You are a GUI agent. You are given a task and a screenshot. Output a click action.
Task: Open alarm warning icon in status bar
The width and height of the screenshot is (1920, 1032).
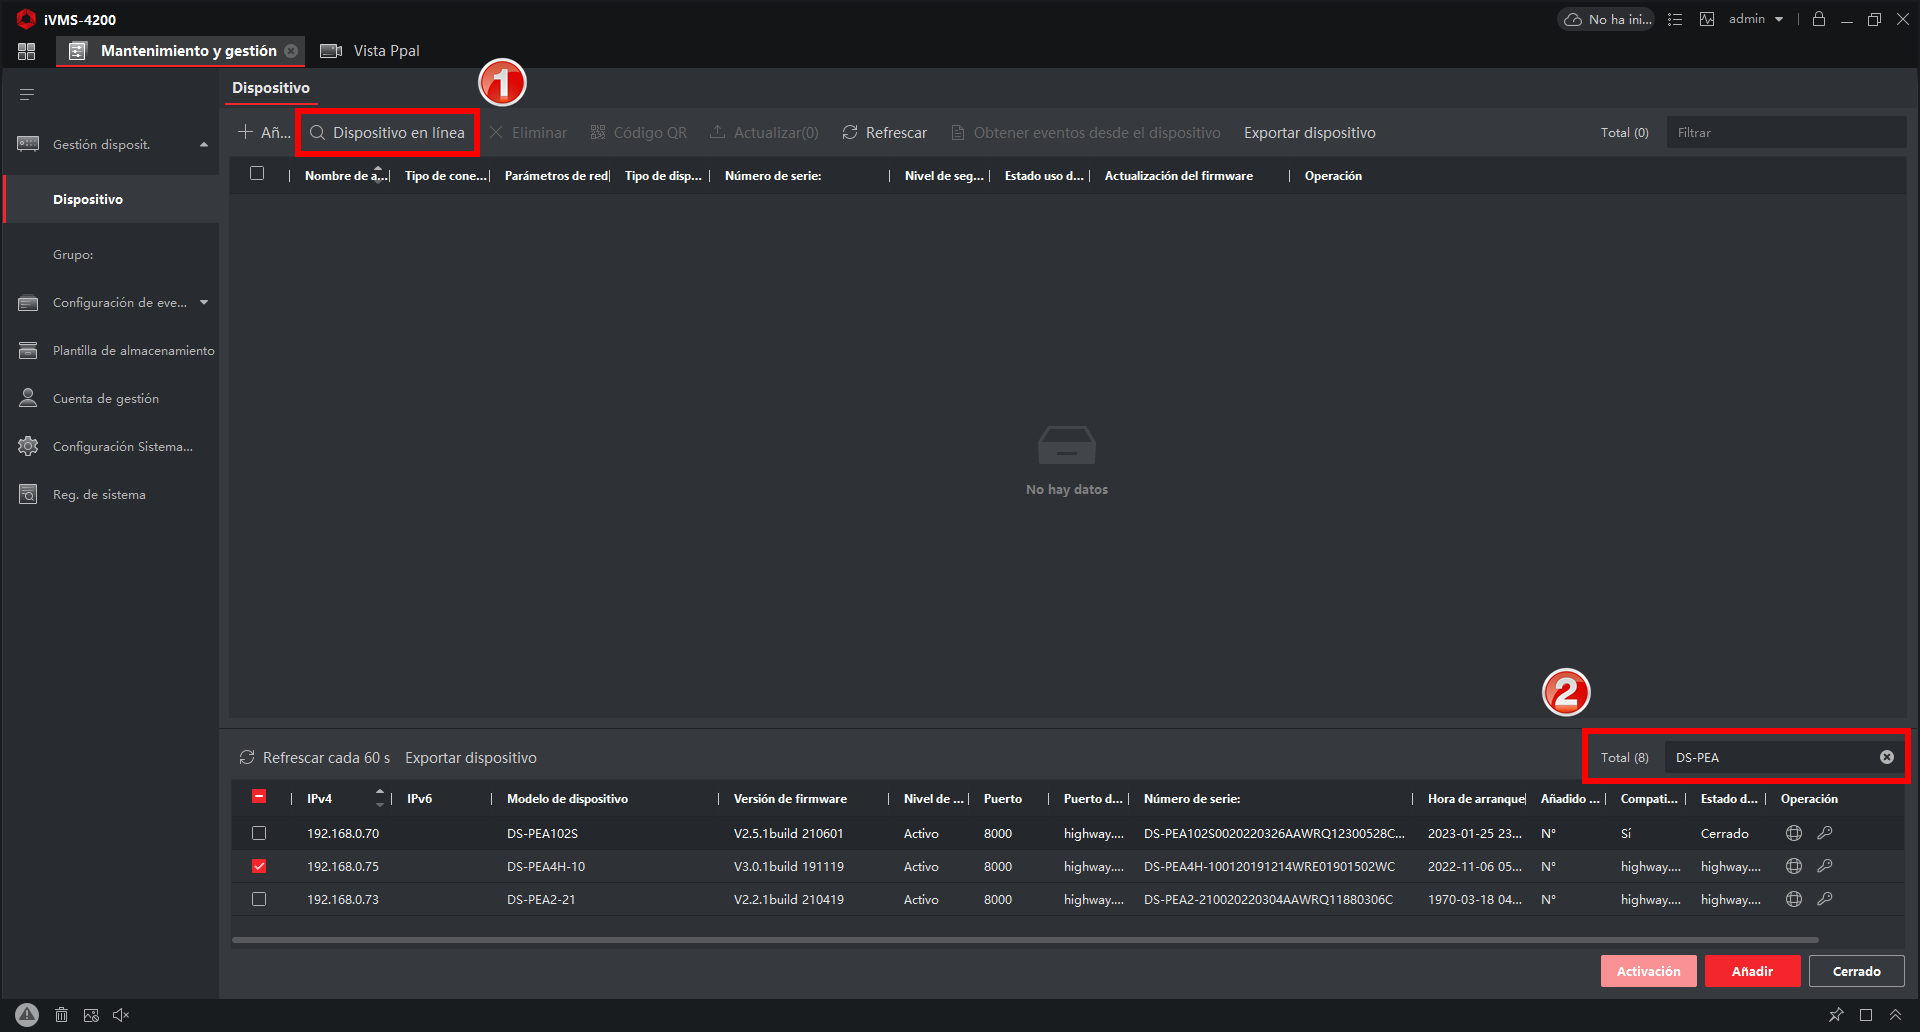pos(27,1015)
